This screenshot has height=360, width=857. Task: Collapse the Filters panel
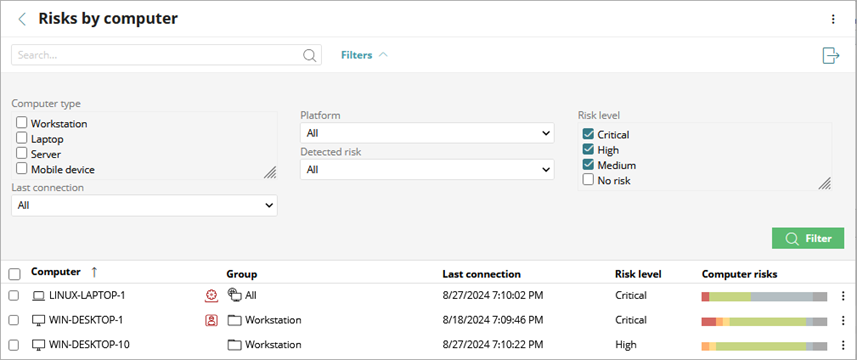click(364, 55)
